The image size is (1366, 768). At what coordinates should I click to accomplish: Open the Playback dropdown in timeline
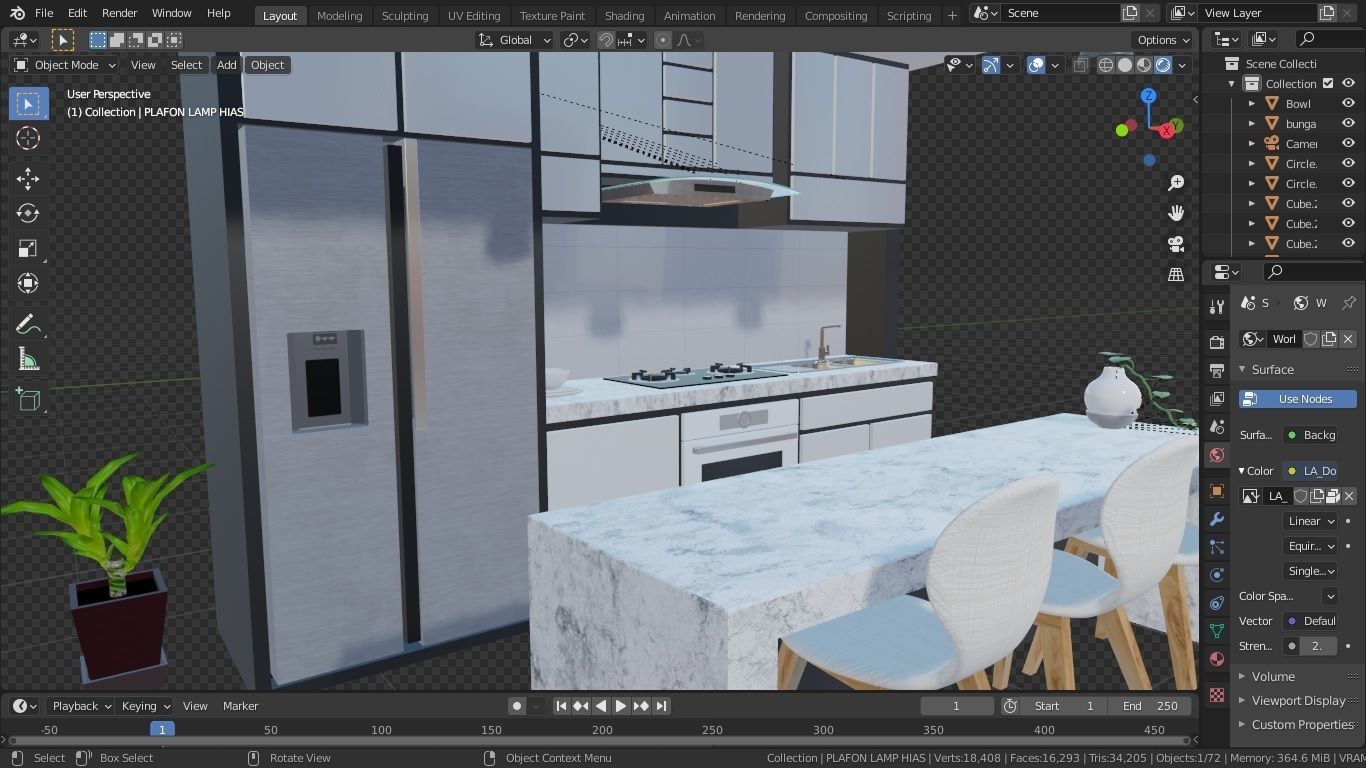81,706
